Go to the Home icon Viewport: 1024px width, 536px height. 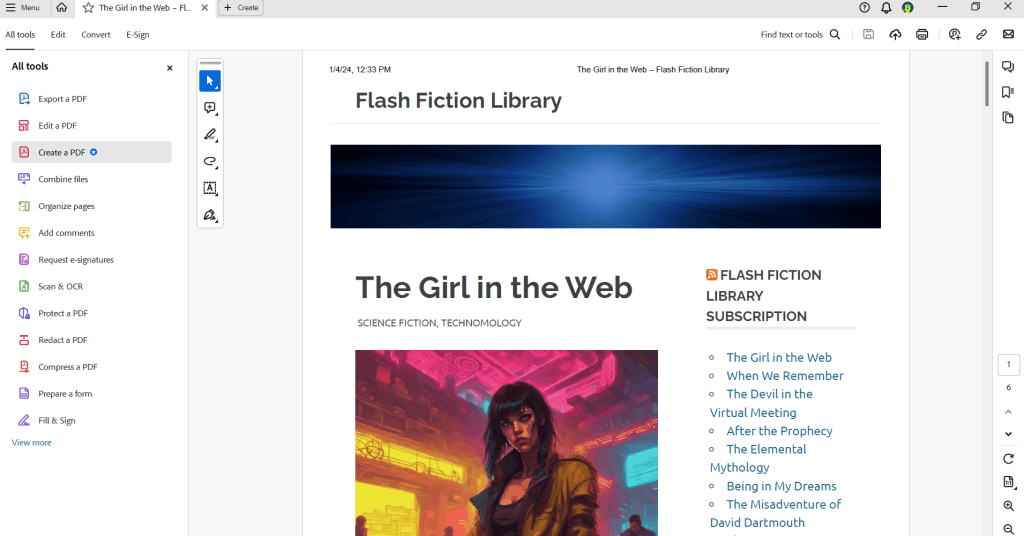61,8
